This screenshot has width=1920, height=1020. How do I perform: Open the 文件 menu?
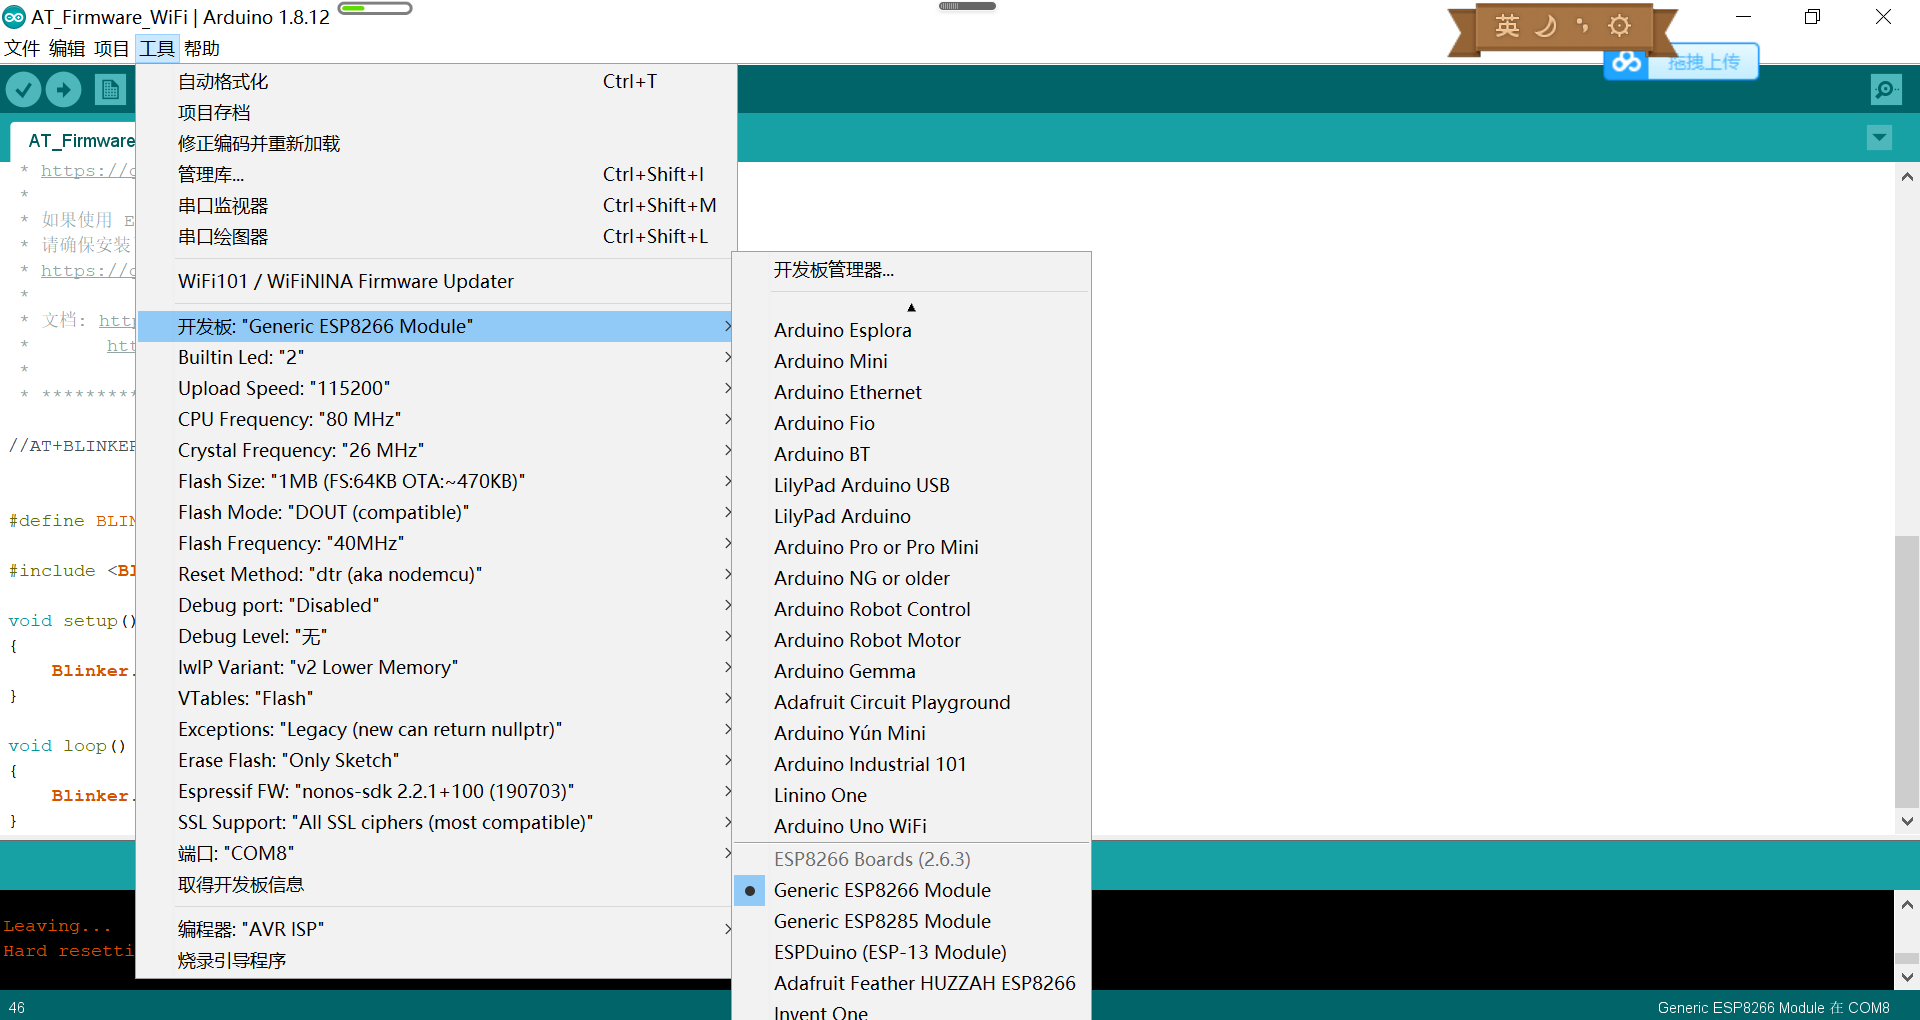(x=22, y=48)
